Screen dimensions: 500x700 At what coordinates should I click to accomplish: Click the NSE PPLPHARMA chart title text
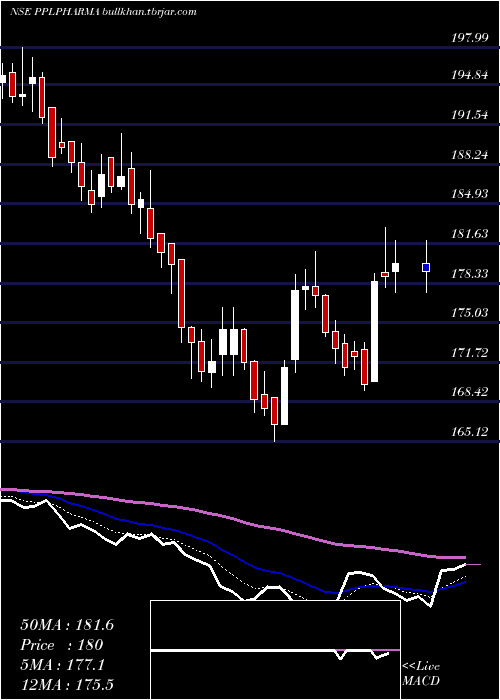tap(104, 12)
